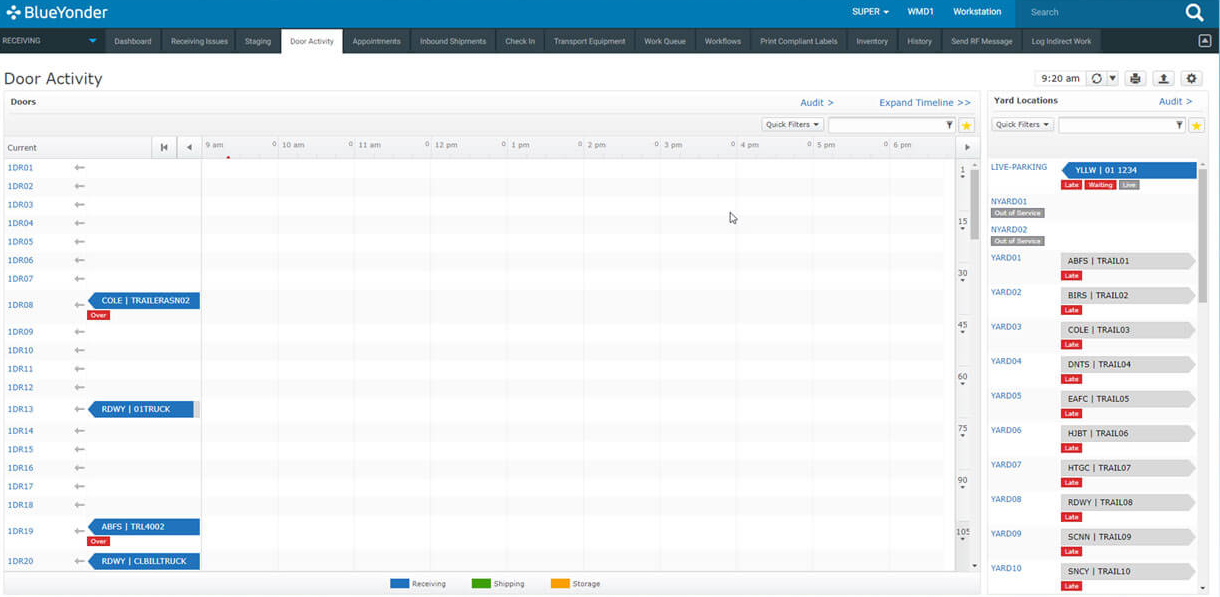Click the arrow icon next to door 1DR03

[x=79, y=205]
